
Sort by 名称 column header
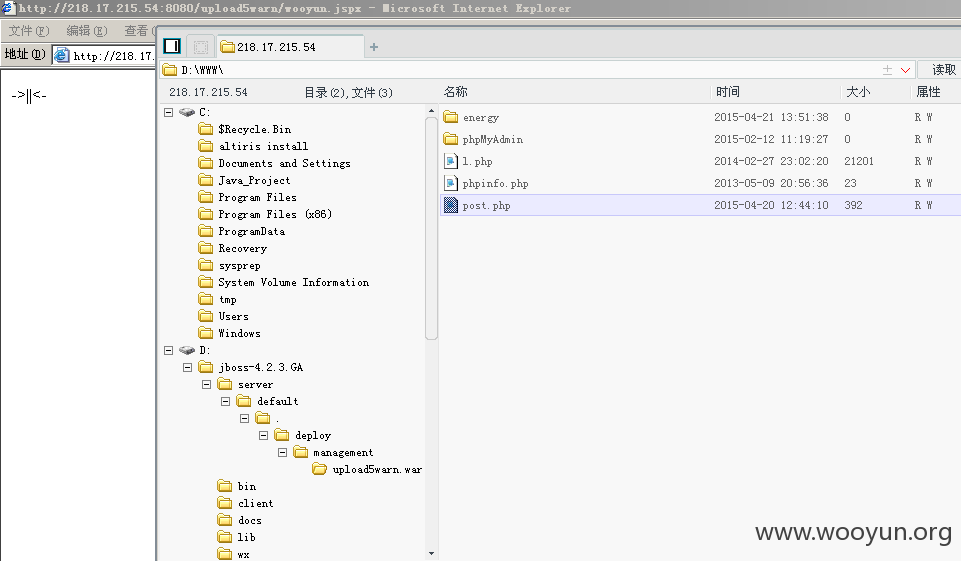point(456,92)
